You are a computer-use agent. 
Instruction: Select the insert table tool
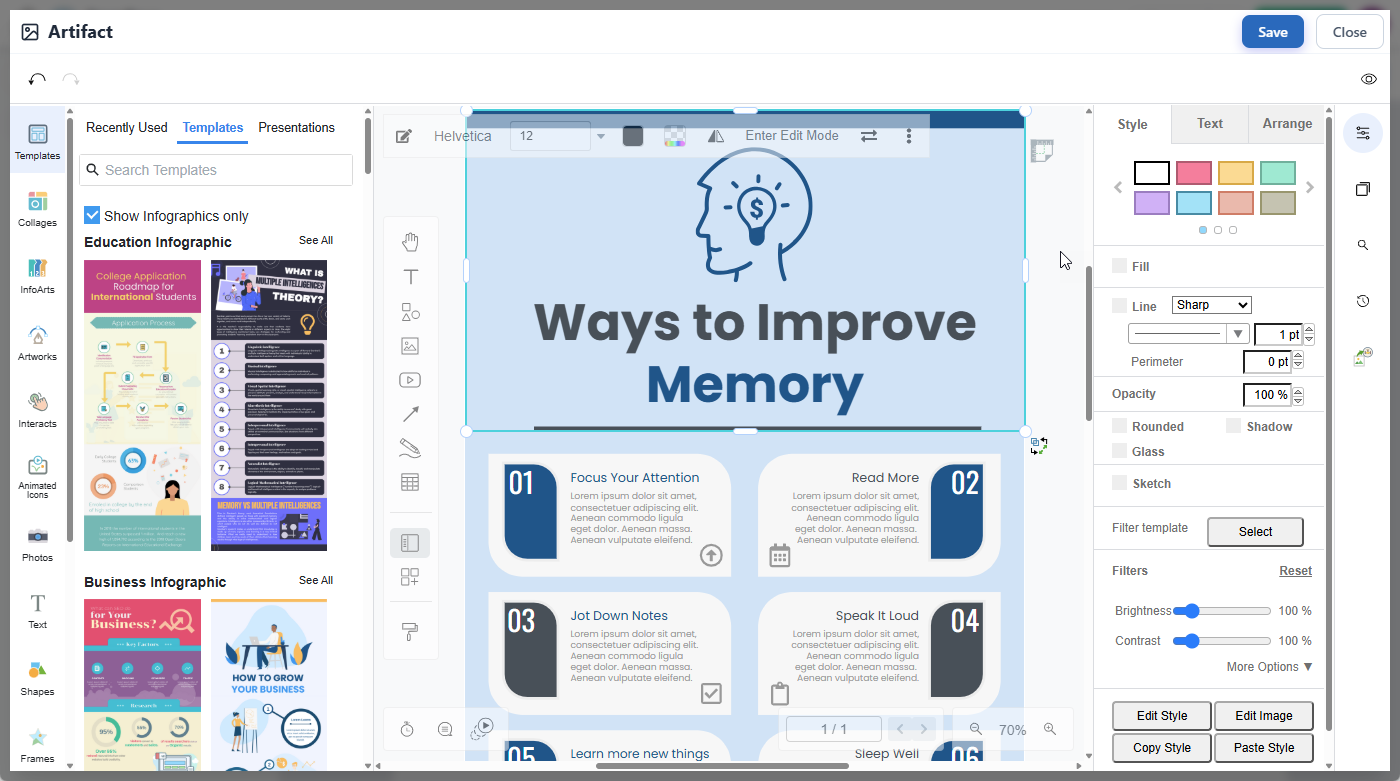point(410,482)
